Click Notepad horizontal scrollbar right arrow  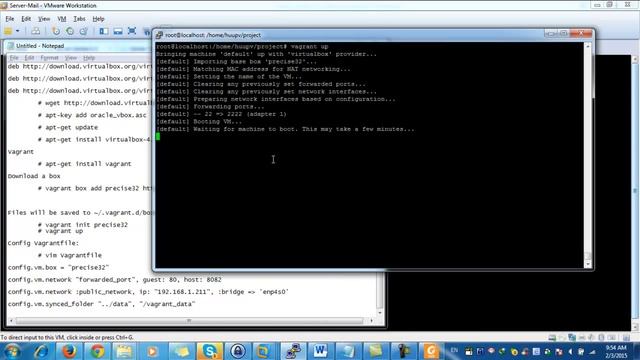[371, 321]
